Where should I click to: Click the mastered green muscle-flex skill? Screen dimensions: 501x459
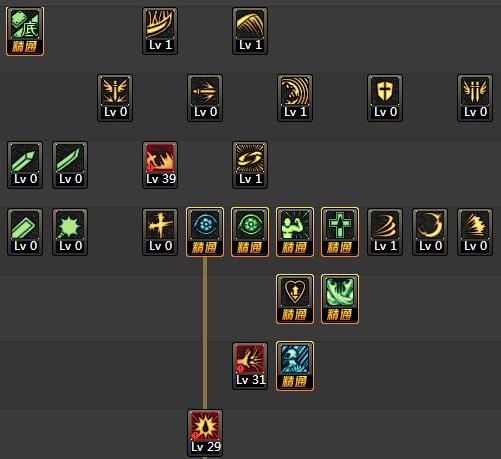tap(295, 232)
